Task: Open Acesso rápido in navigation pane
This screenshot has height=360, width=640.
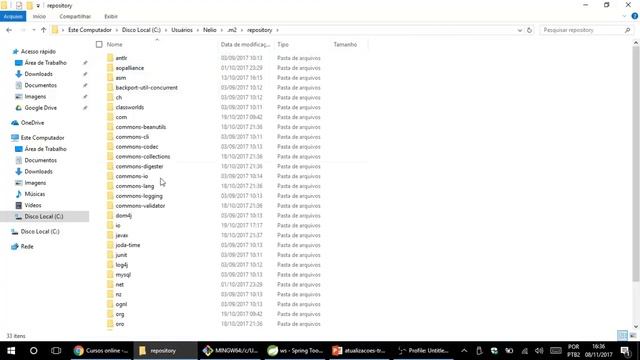Action: [x=38, y=51]
